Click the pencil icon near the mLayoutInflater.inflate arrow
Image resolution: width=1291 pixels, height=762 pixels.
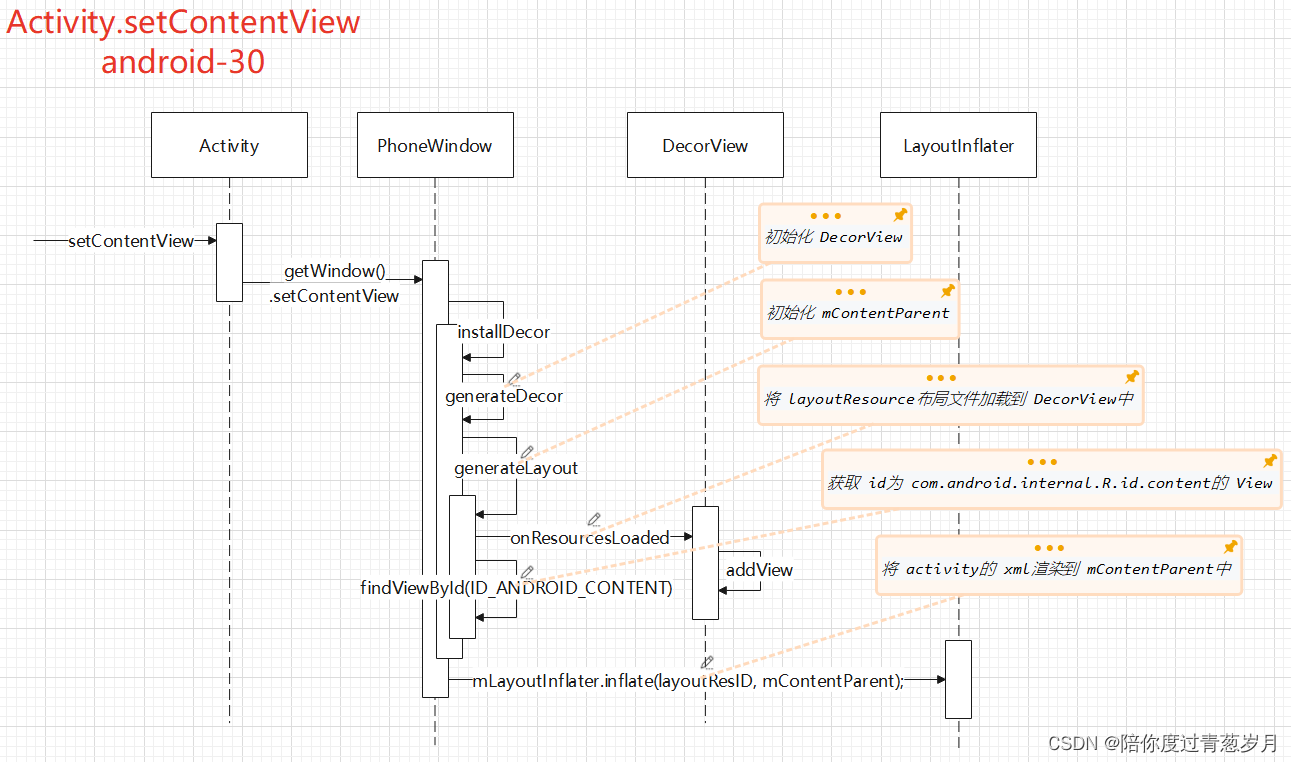707,662
